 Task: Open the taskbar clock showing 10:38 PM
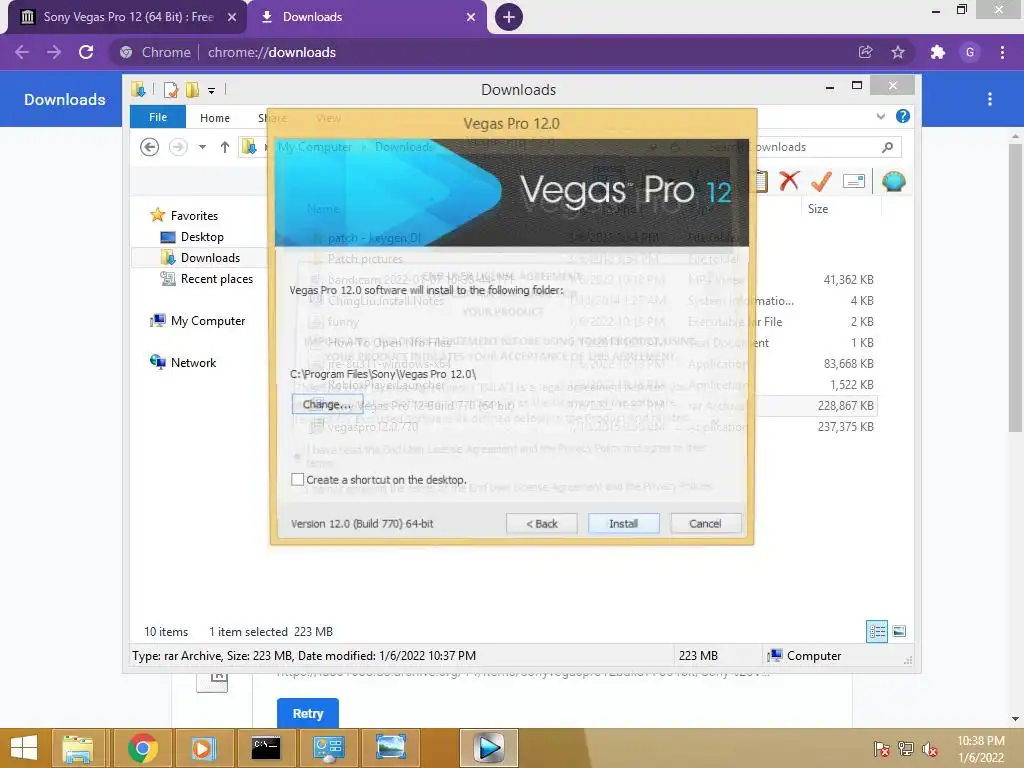[980, 749]
